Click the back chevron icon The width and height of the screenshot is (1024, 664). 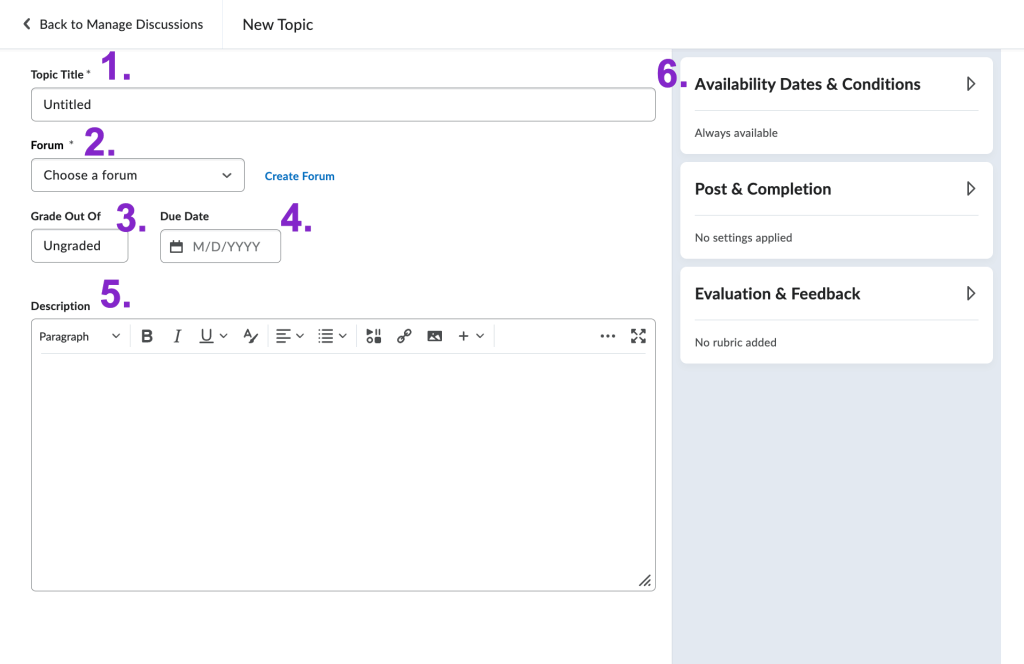[27, 24]
